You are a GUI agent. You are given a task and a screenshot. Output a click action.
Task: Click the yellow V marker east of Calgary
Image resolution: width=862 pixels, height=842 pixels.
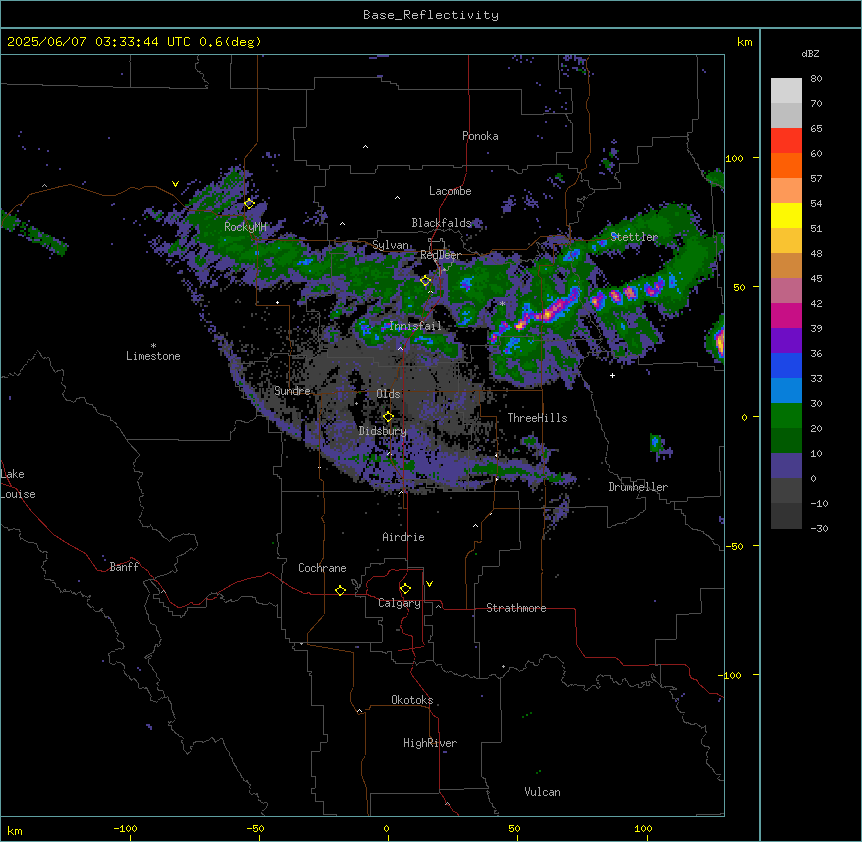429,584
